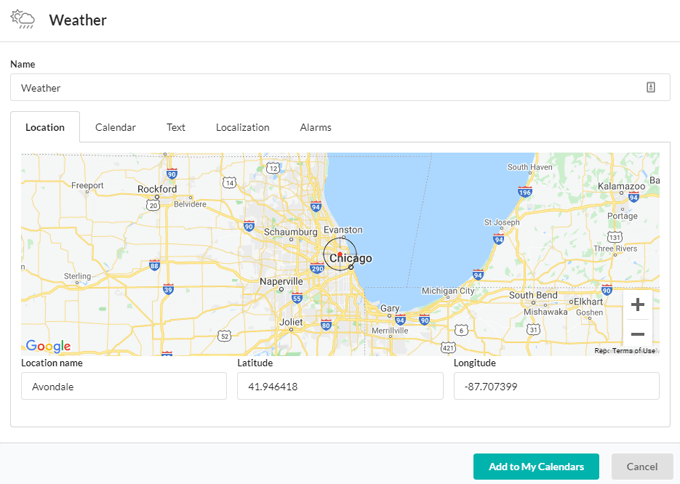This screenshot has height=484, width=680.
Task: Zoom out on the map
Action: 637,334
